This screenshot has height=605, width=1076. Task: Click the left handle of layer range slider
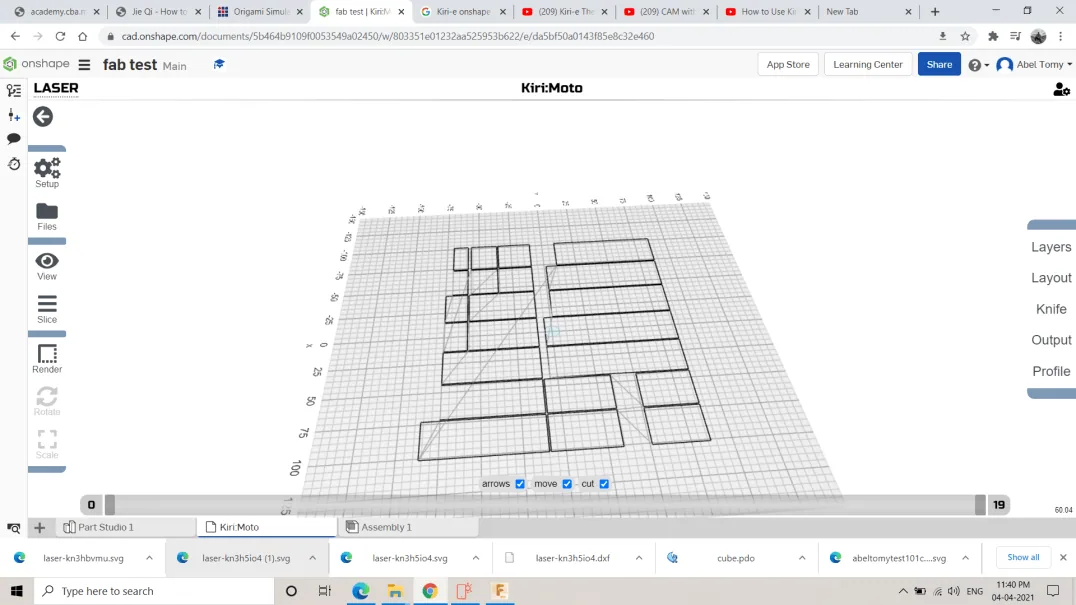pyautogui.click(x=110, y=505)
